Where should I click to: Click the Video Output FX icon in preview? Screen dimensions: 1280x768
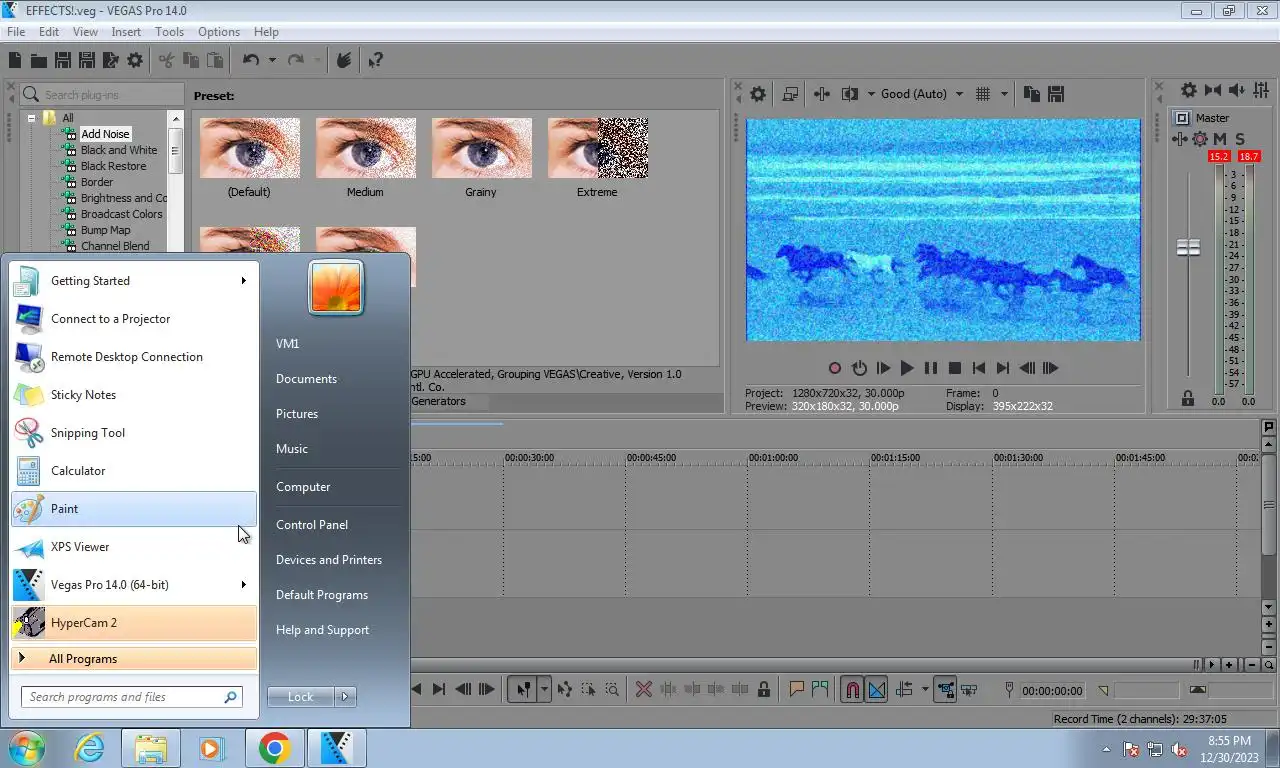coord(822,94)
